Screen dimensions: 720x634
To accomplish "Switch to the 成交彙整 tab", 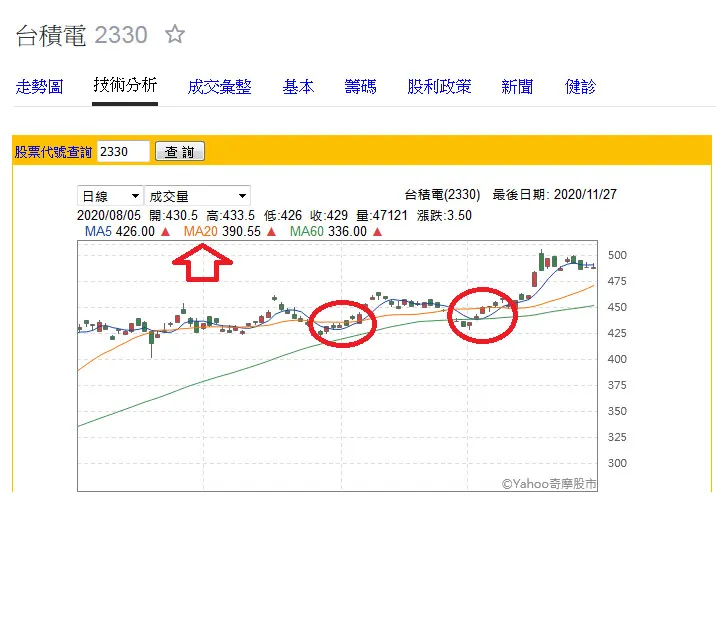I will tap(219, 87).
